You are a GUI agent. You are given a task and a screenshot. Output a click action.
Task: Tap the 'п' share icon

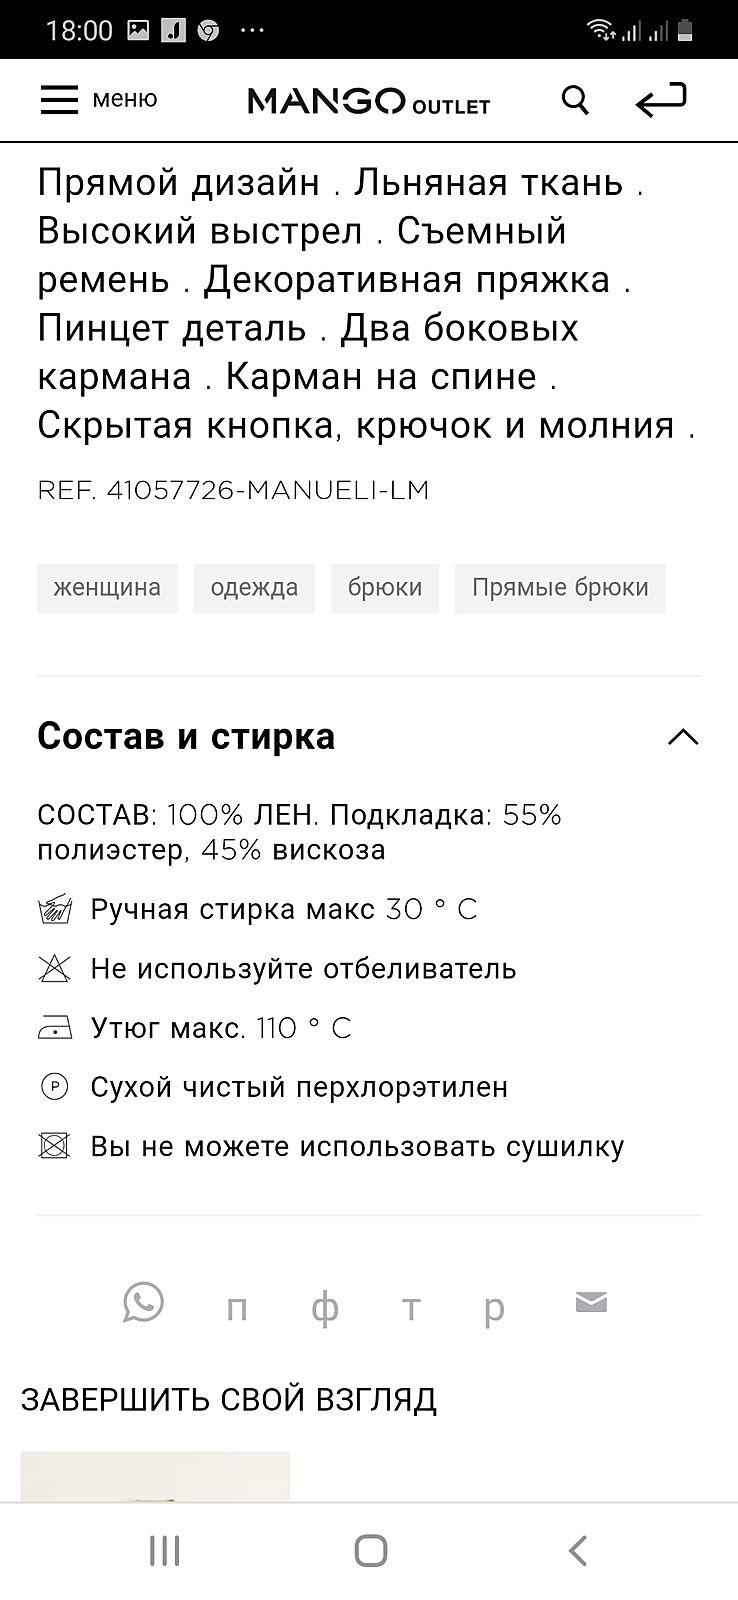pos(237,1307)
